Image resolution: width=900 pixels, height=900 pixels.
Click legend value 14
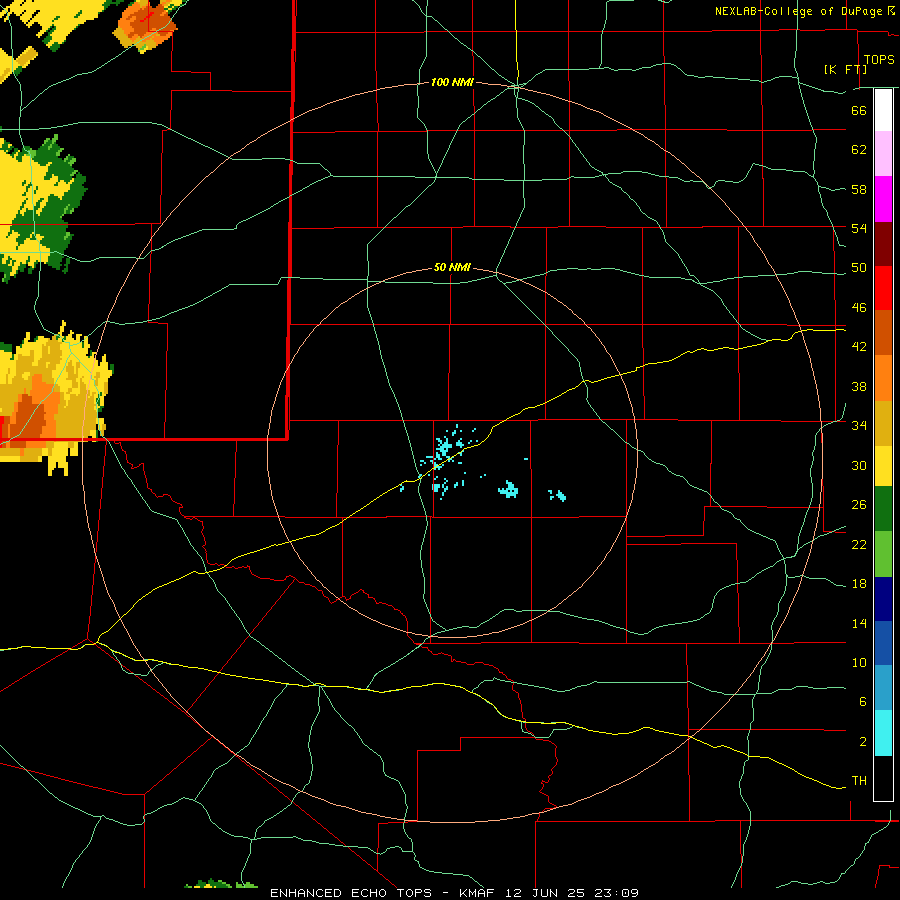[859, 623]
